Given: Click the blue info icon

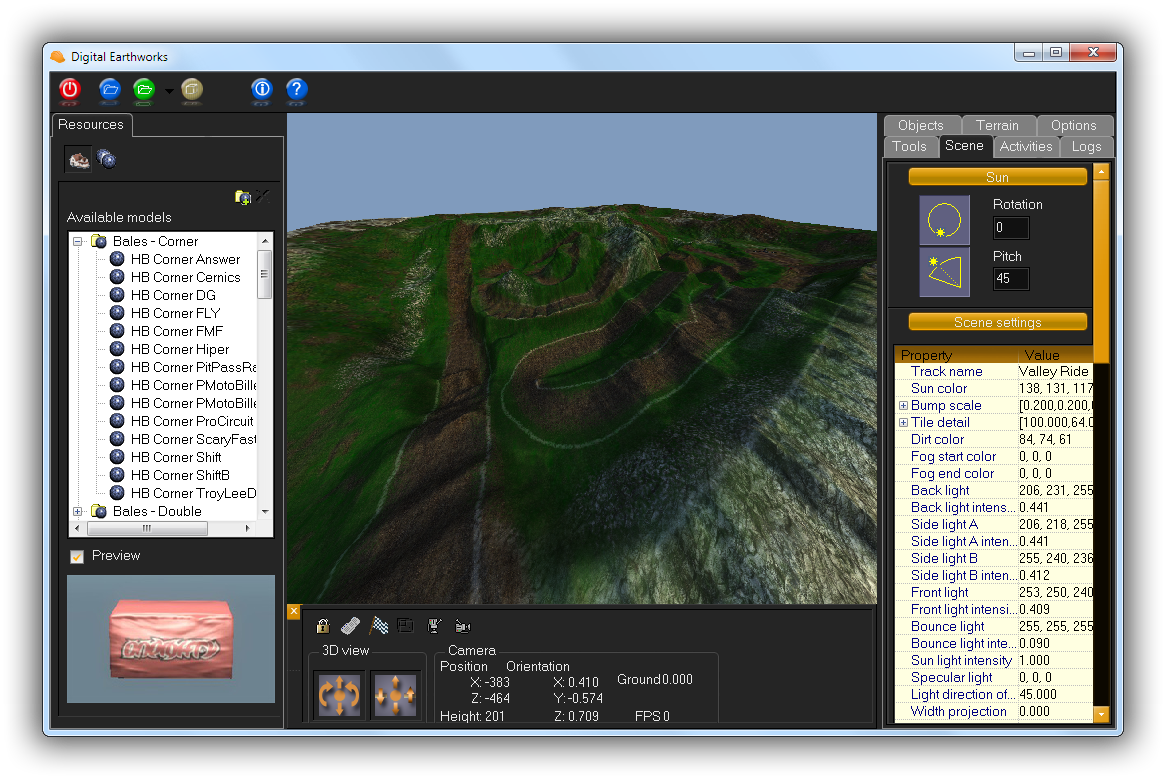Looking at the screenshot, I should click(262, 89).
